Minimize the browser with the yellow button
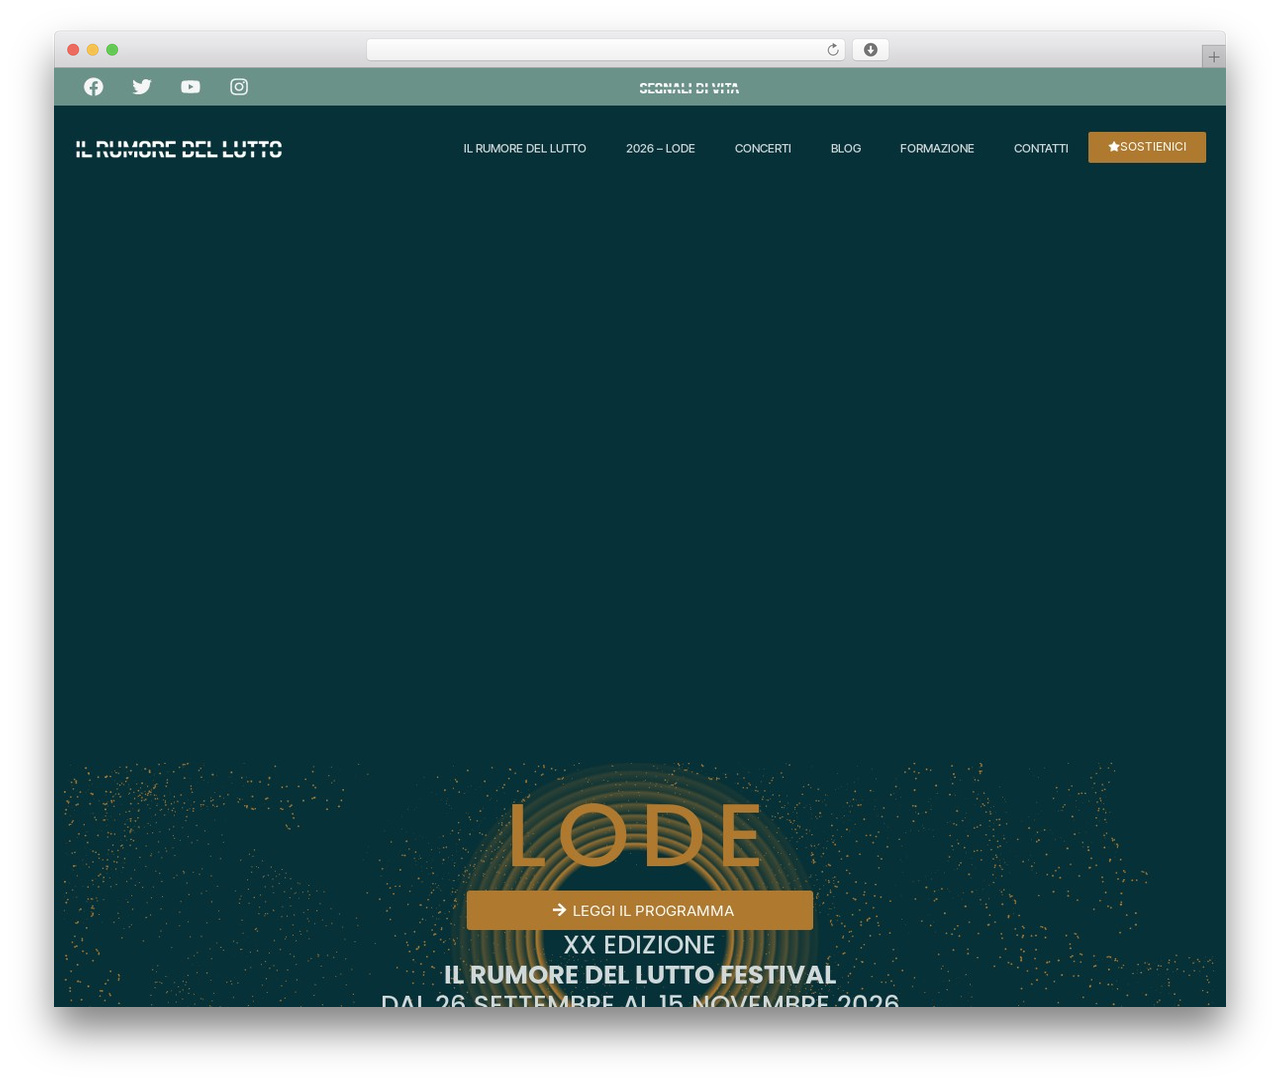 (x=93, y=50)
